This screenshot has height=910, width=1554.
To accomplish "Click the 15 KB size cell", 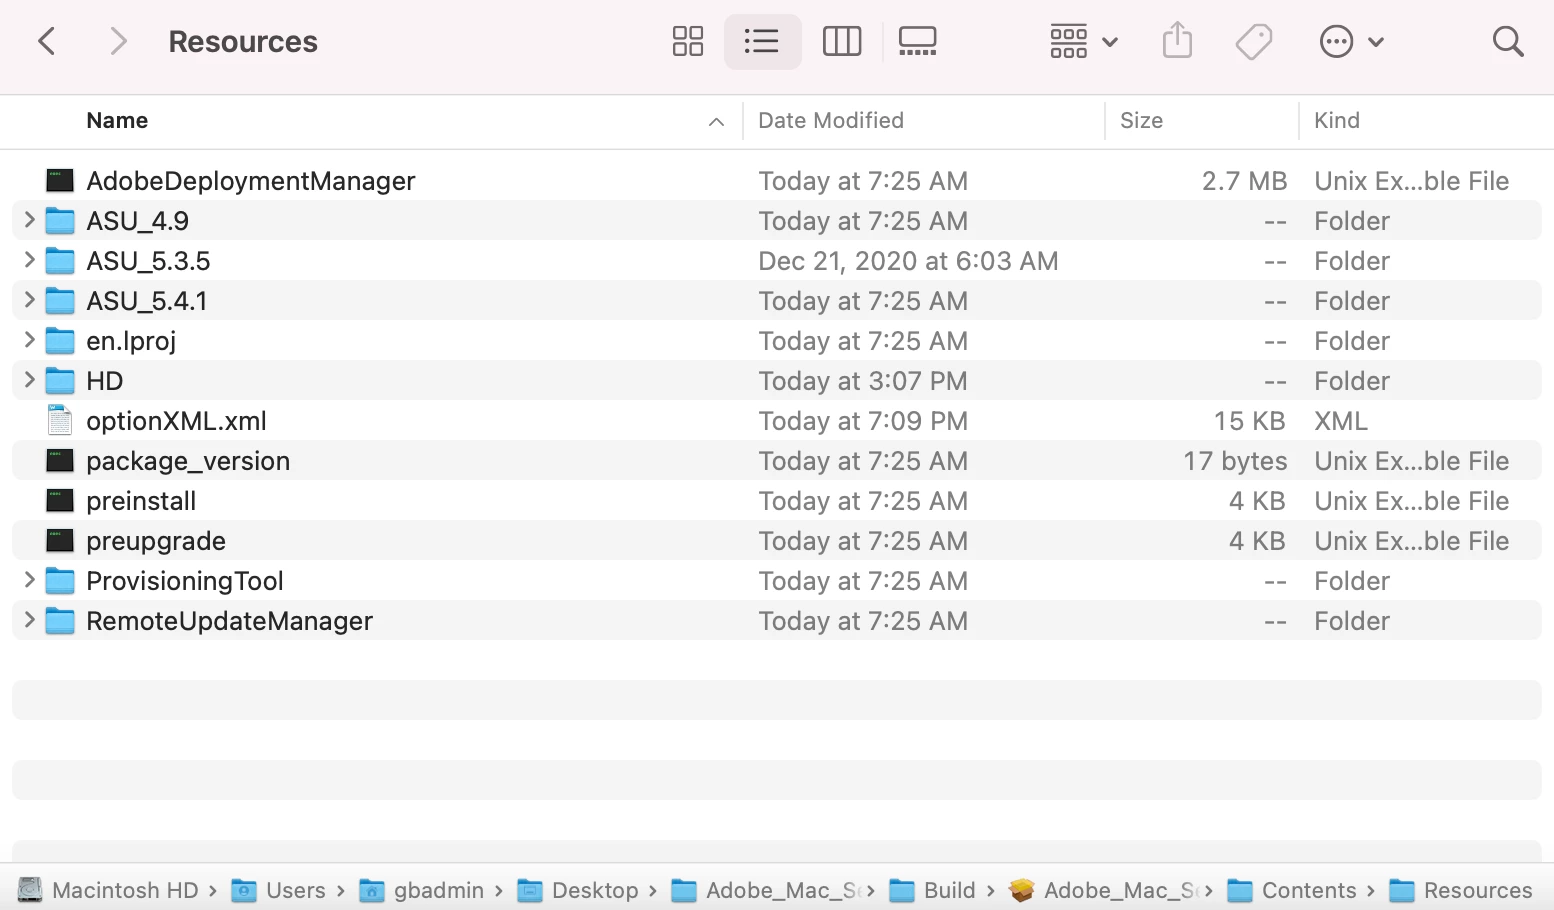I will pos(1249,421).
